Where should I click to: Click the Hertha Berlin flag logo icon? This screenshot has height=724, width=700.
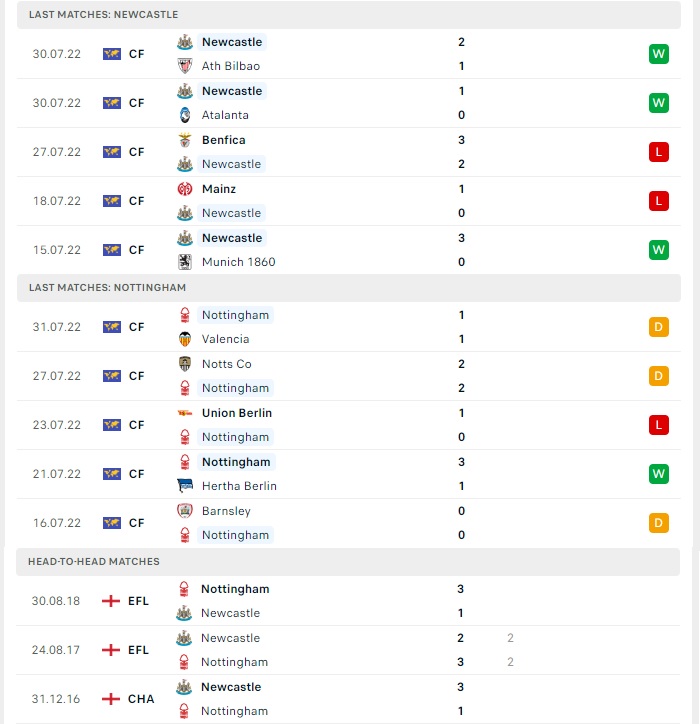point(185,486)
